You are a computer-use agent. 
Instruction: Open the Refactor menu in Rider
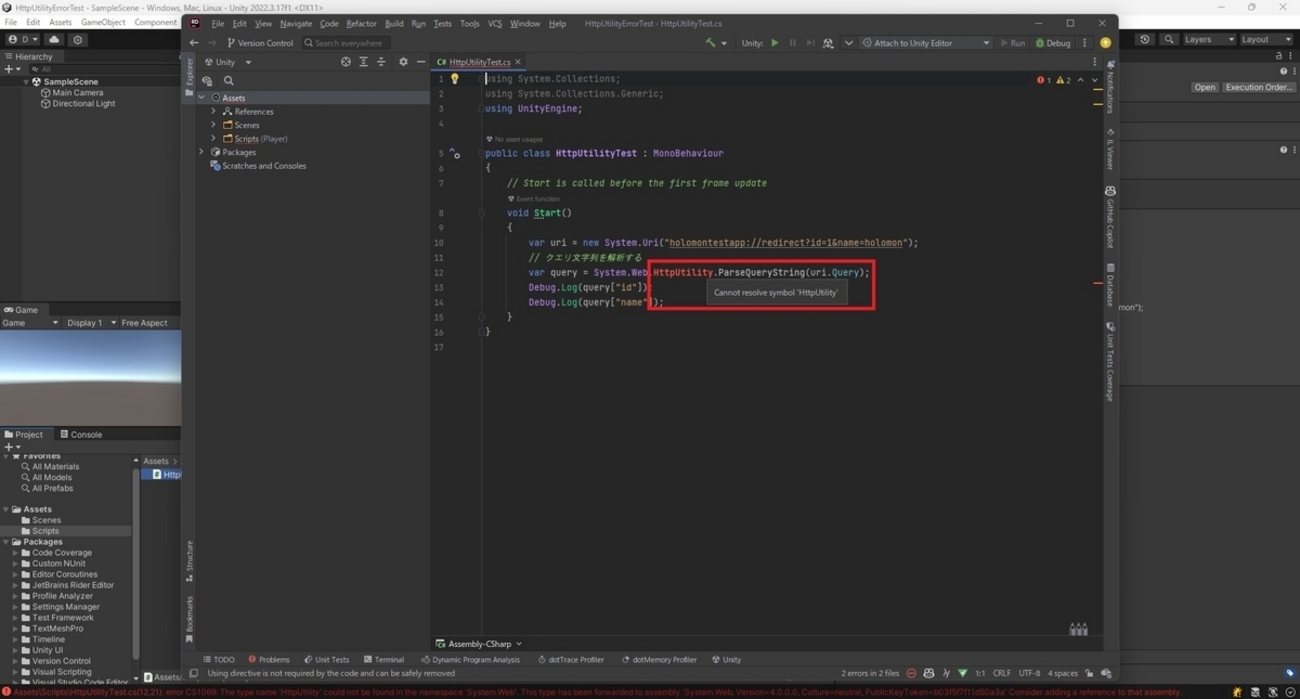(361, 24)
